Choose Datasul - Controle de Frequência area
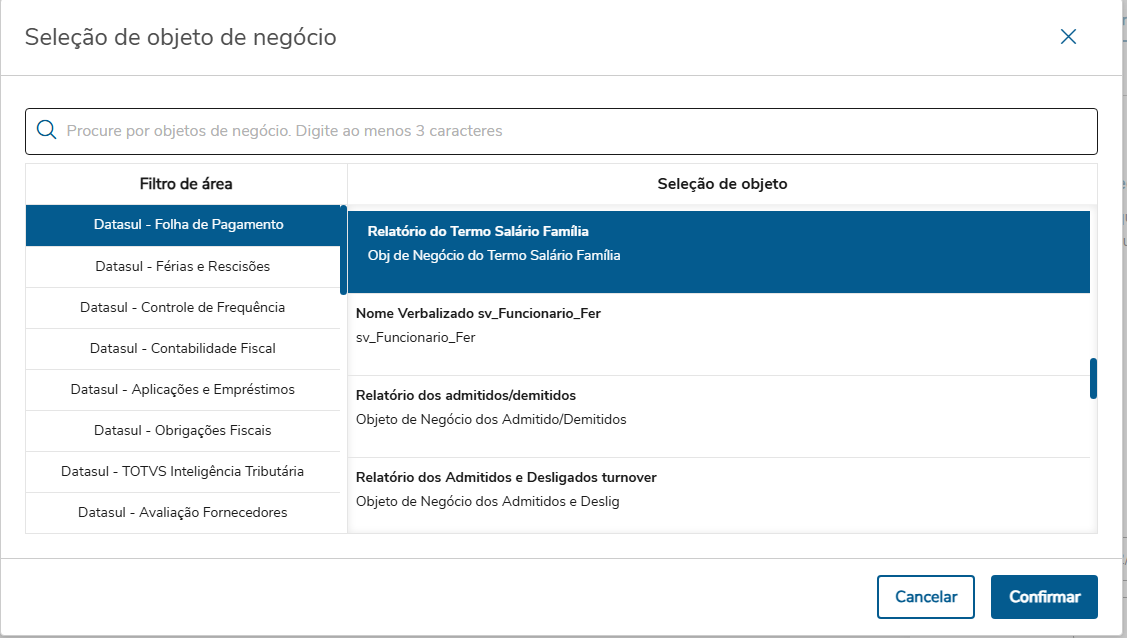The width and height of the screenshot is (1127, 638). [x=183, y=308]
